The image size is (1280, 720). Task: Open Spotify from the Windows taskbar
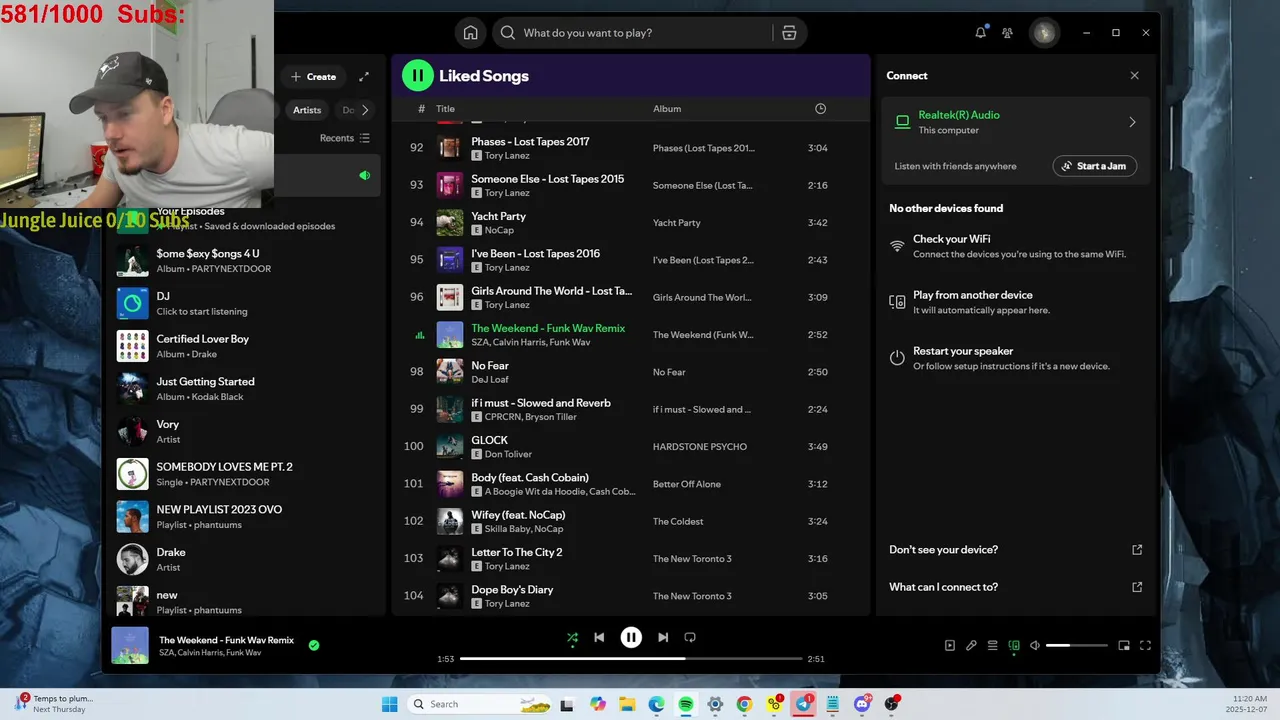686,704
